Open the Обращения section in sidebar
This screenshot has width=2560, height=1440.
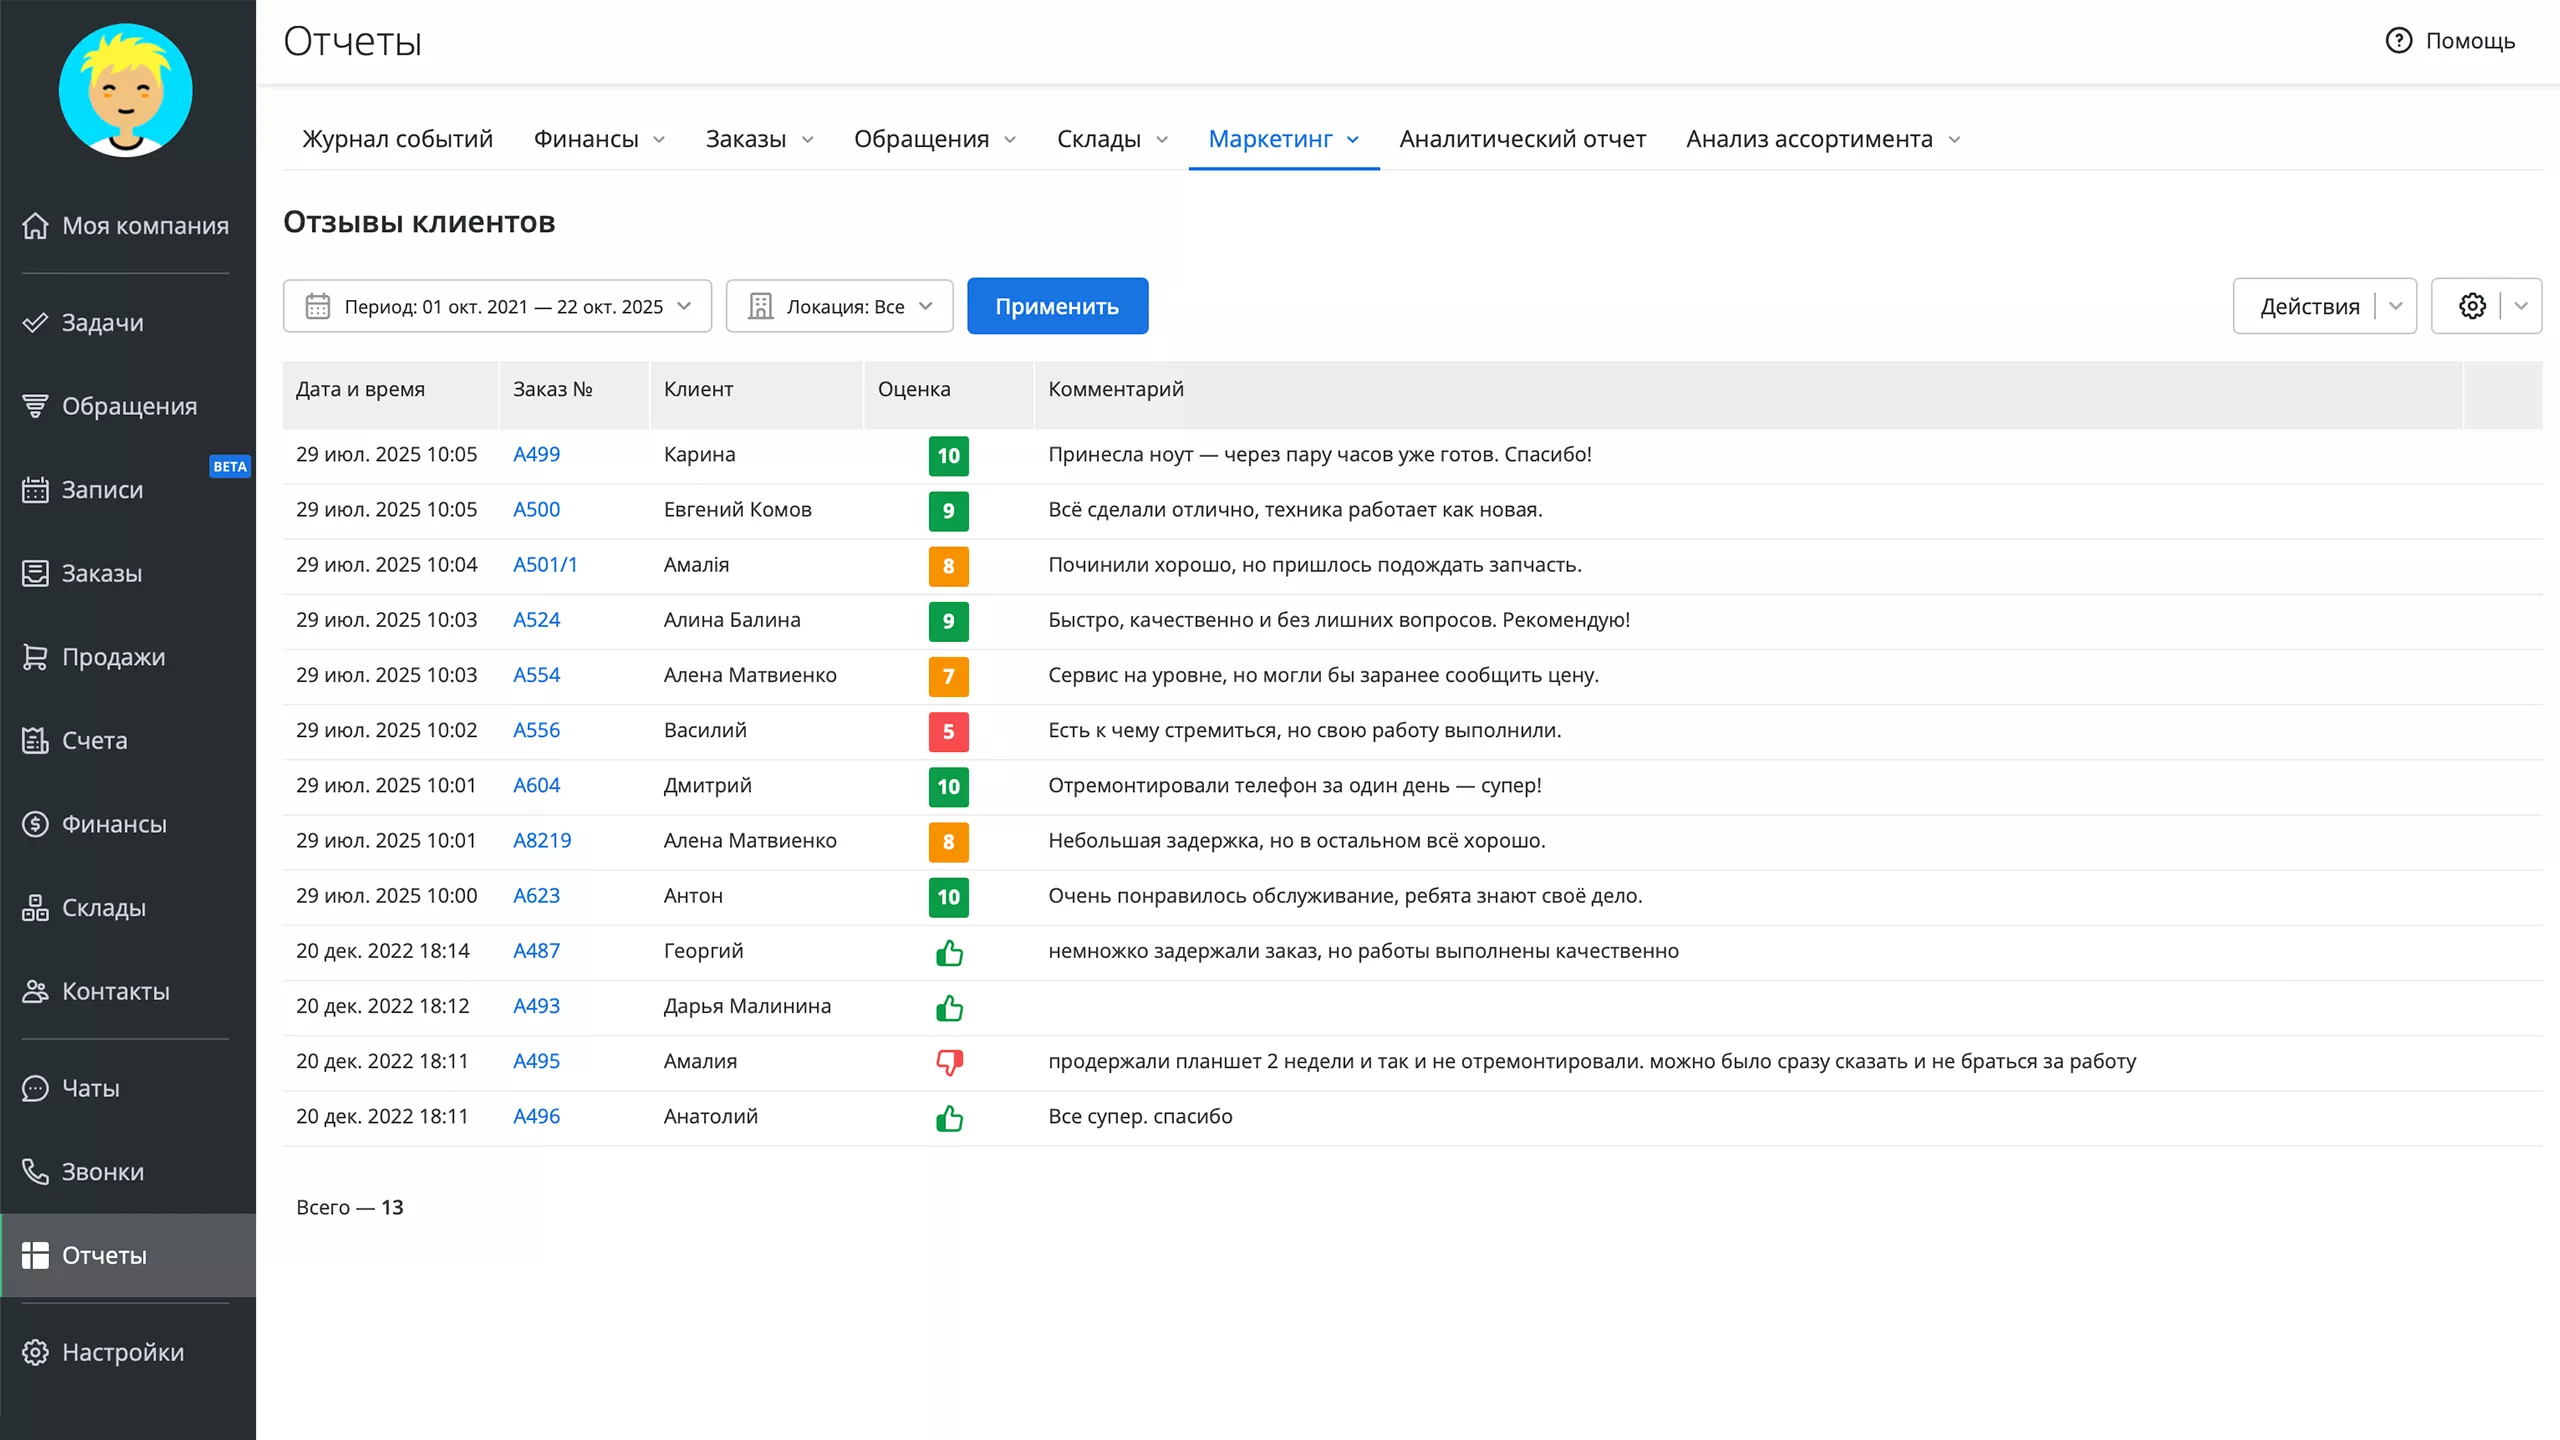click(x=128, y=405)
